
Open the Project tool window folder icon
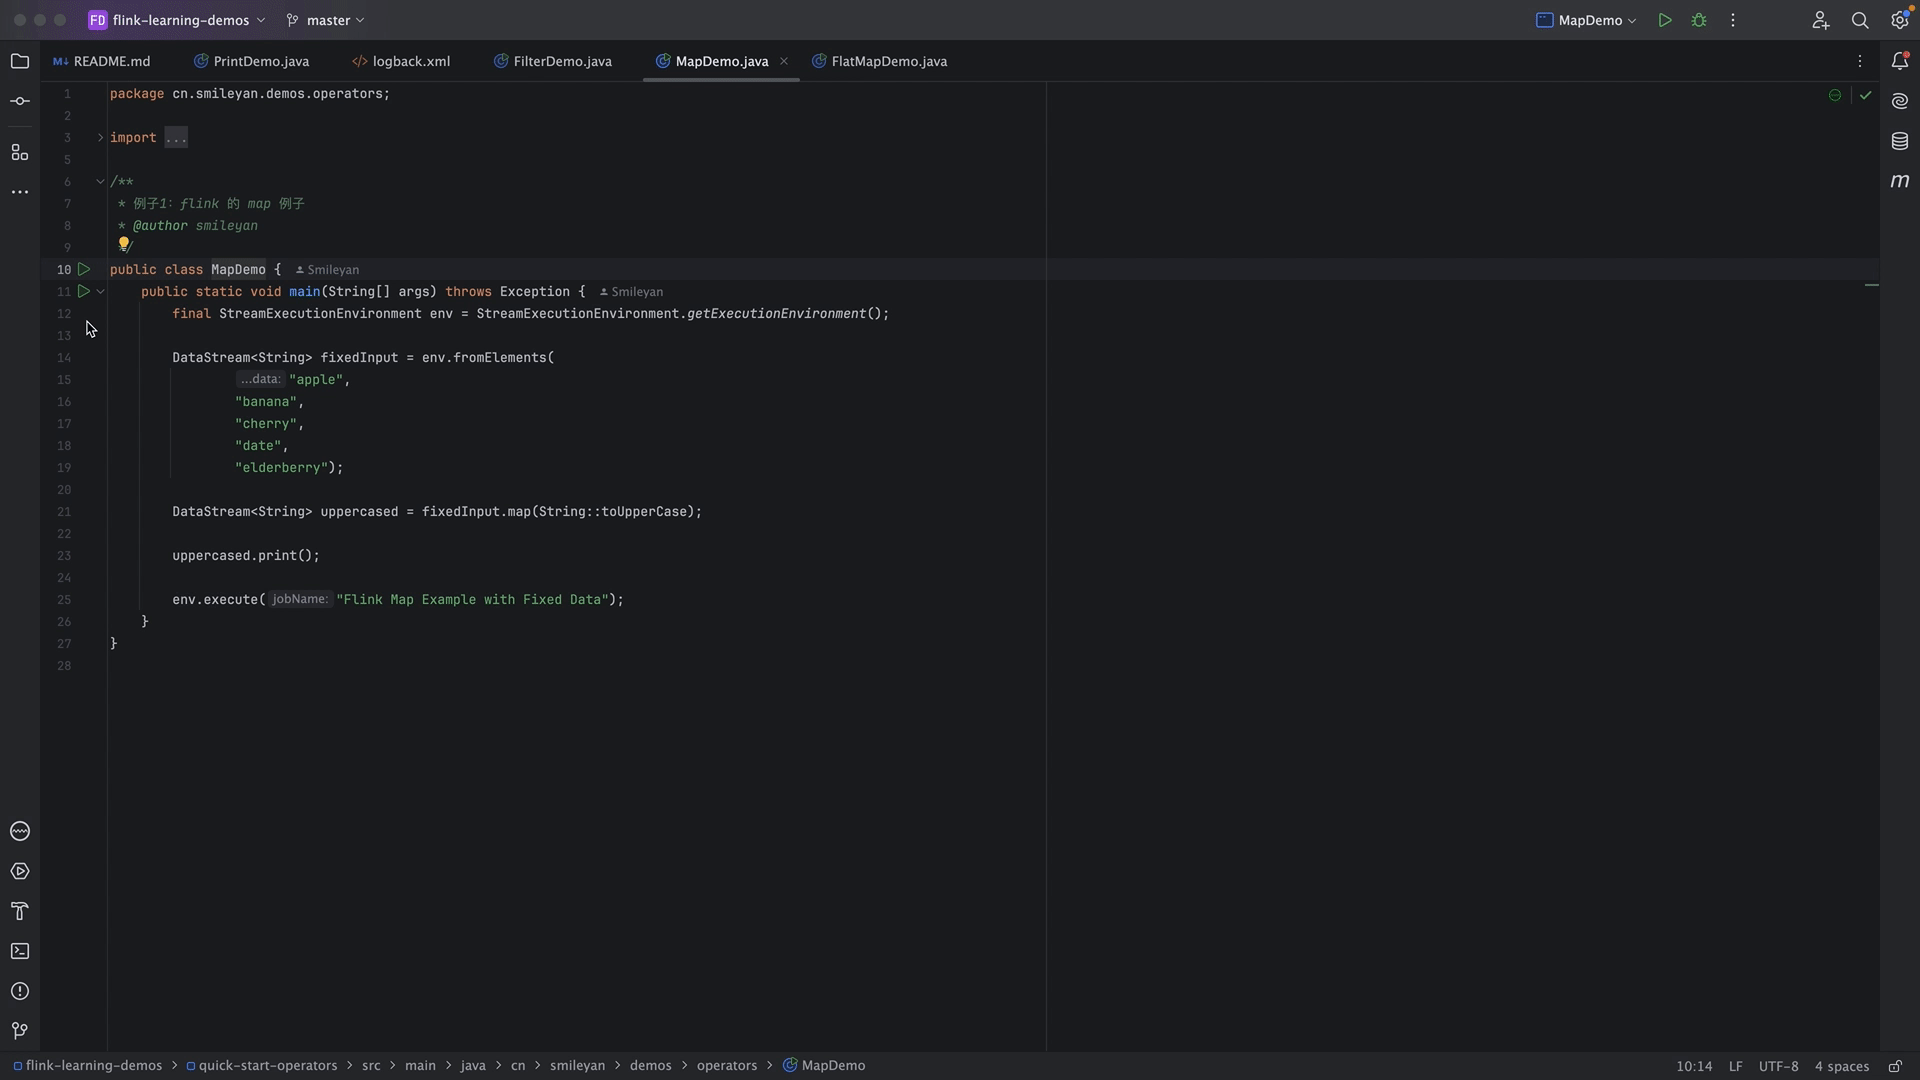20,62
